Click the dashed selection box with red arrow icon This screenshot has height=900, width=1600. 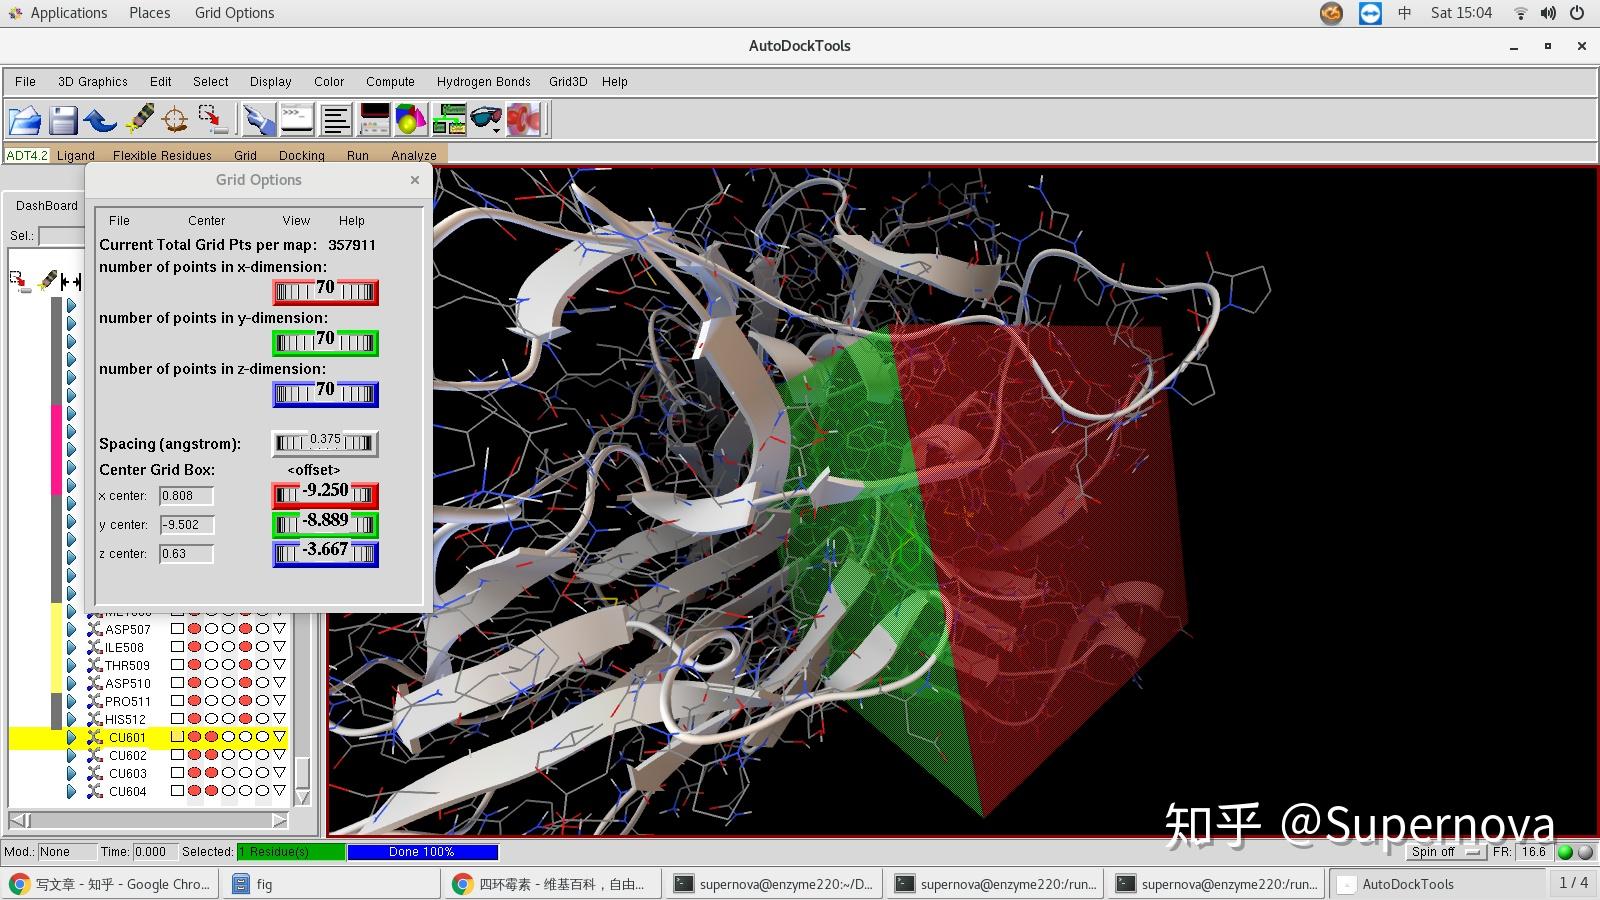click(213, 120)
